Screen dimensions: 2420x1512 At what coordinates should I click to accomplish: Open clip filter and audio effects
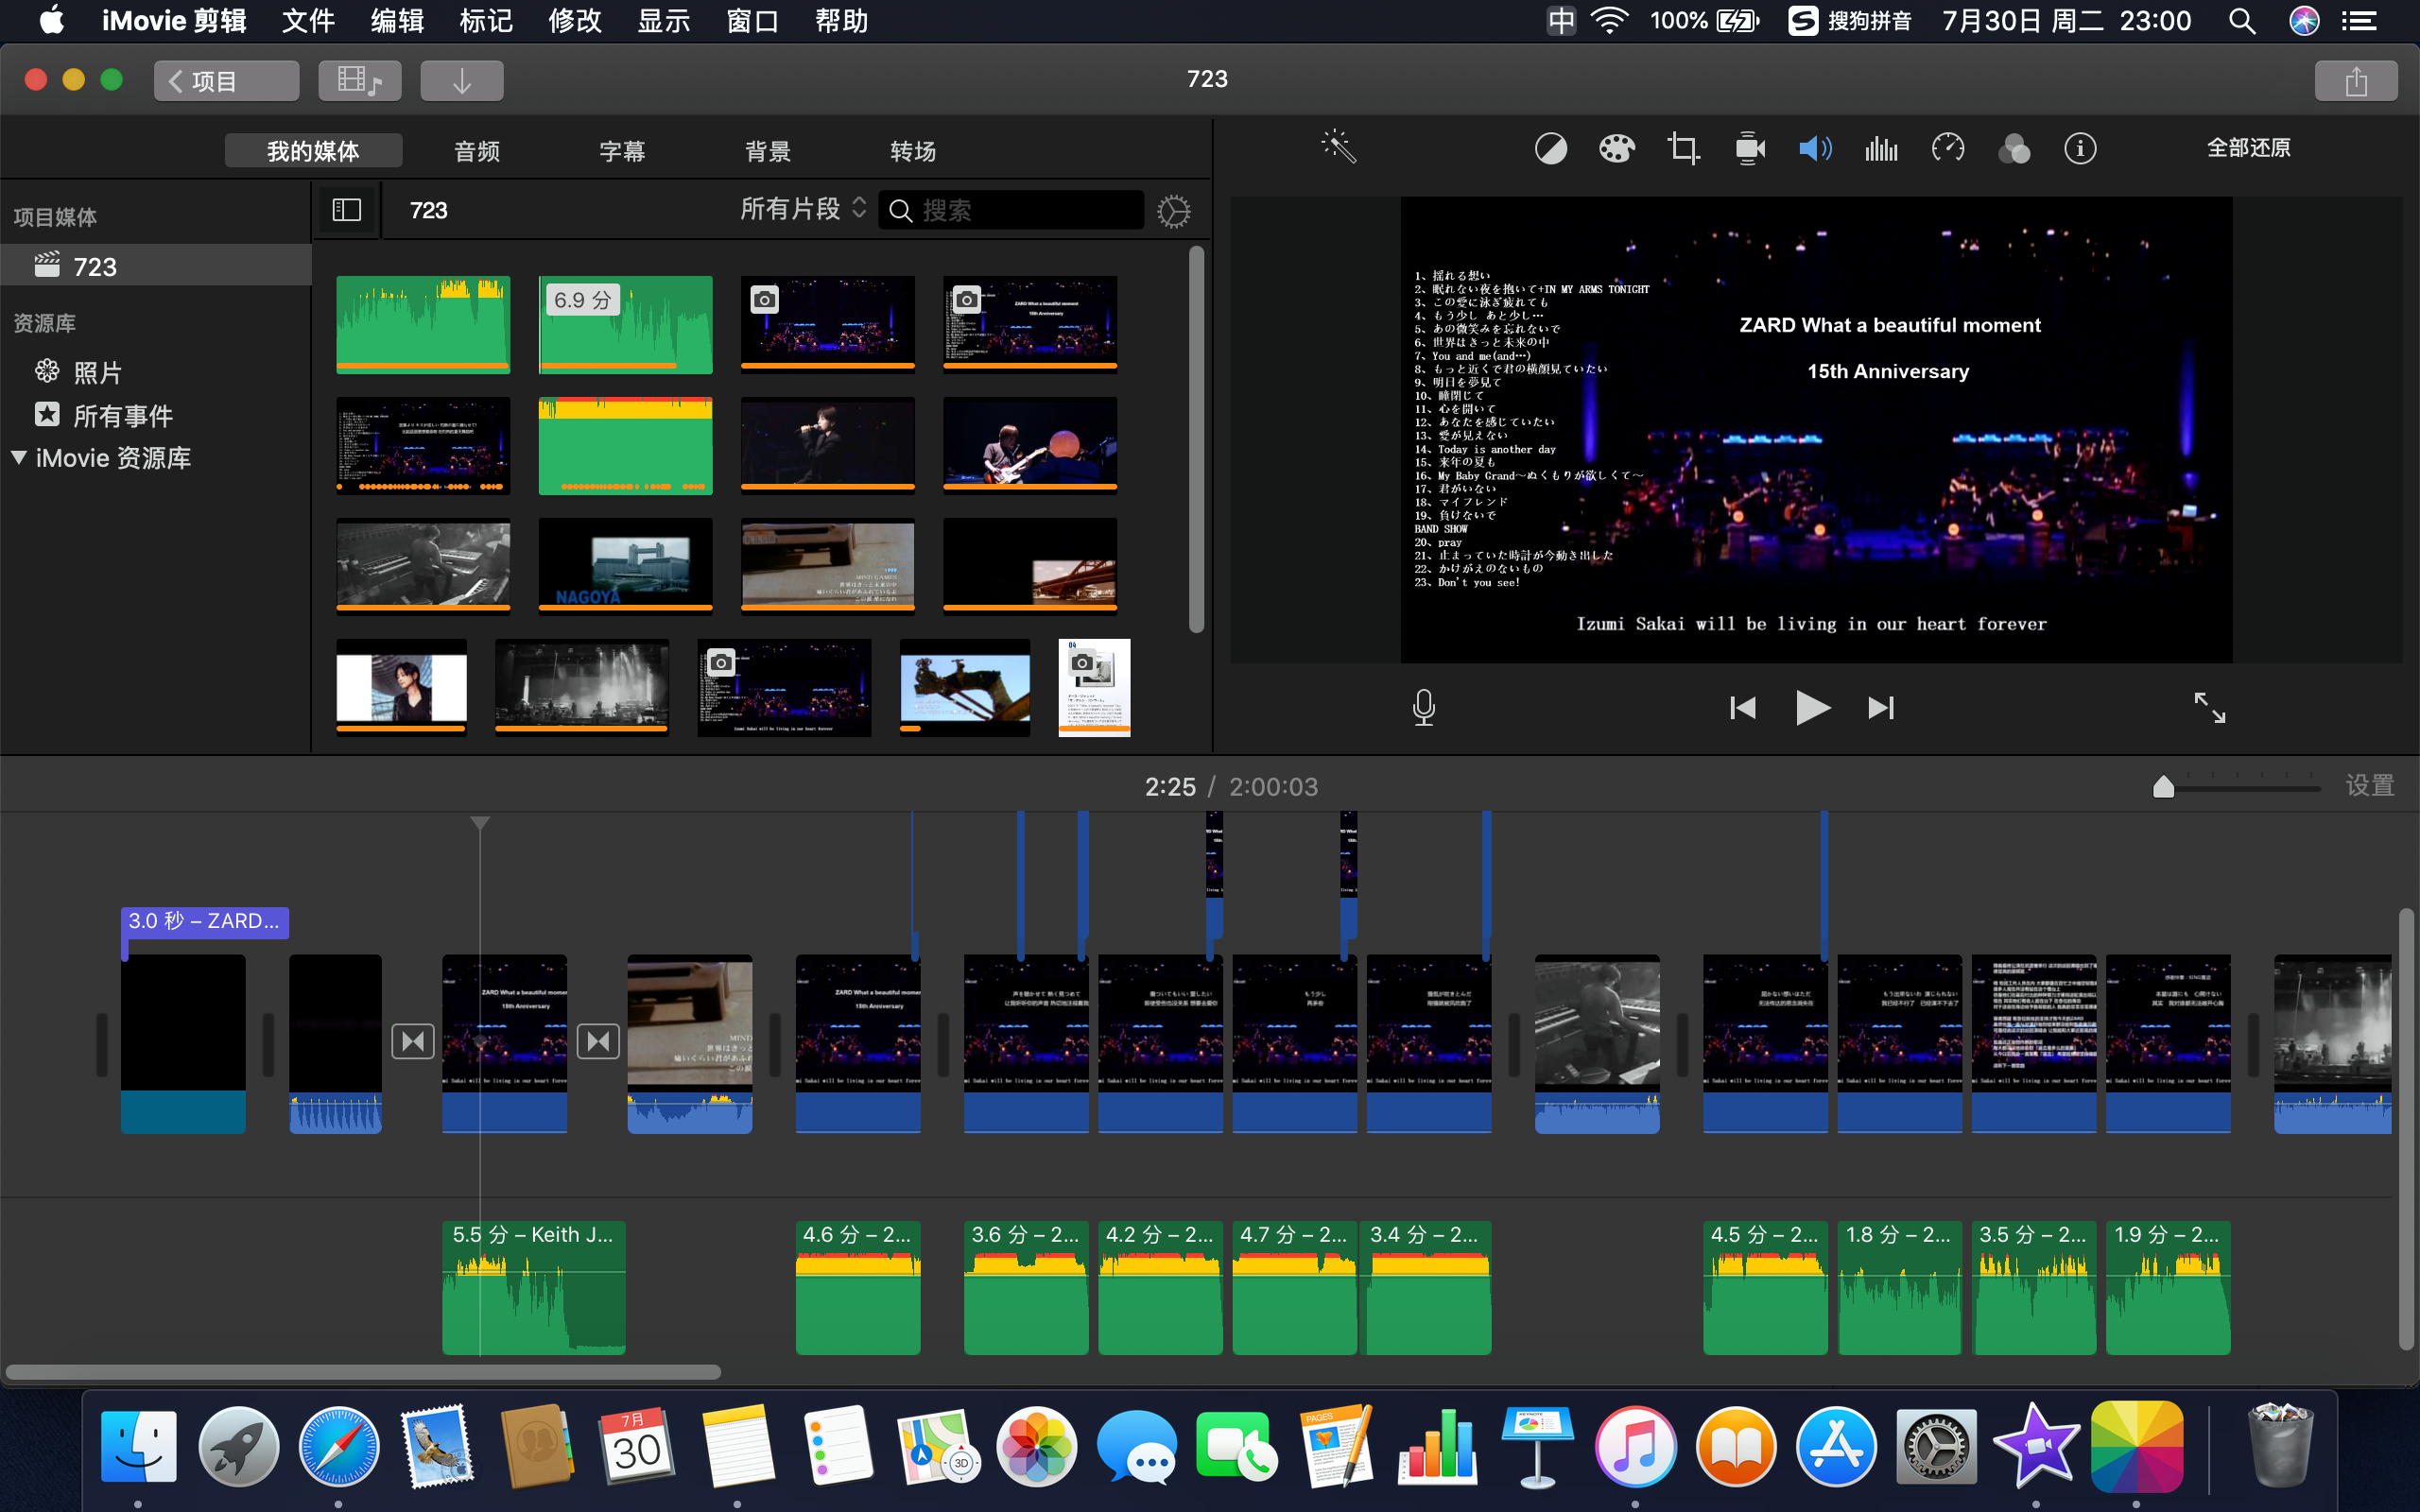(2014, 149)
